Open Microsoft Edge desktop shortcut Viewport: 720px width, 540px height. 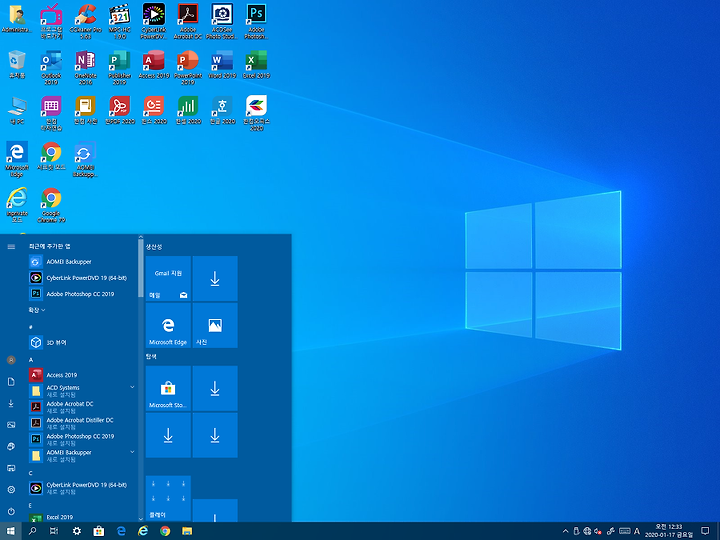click(17, 159)
